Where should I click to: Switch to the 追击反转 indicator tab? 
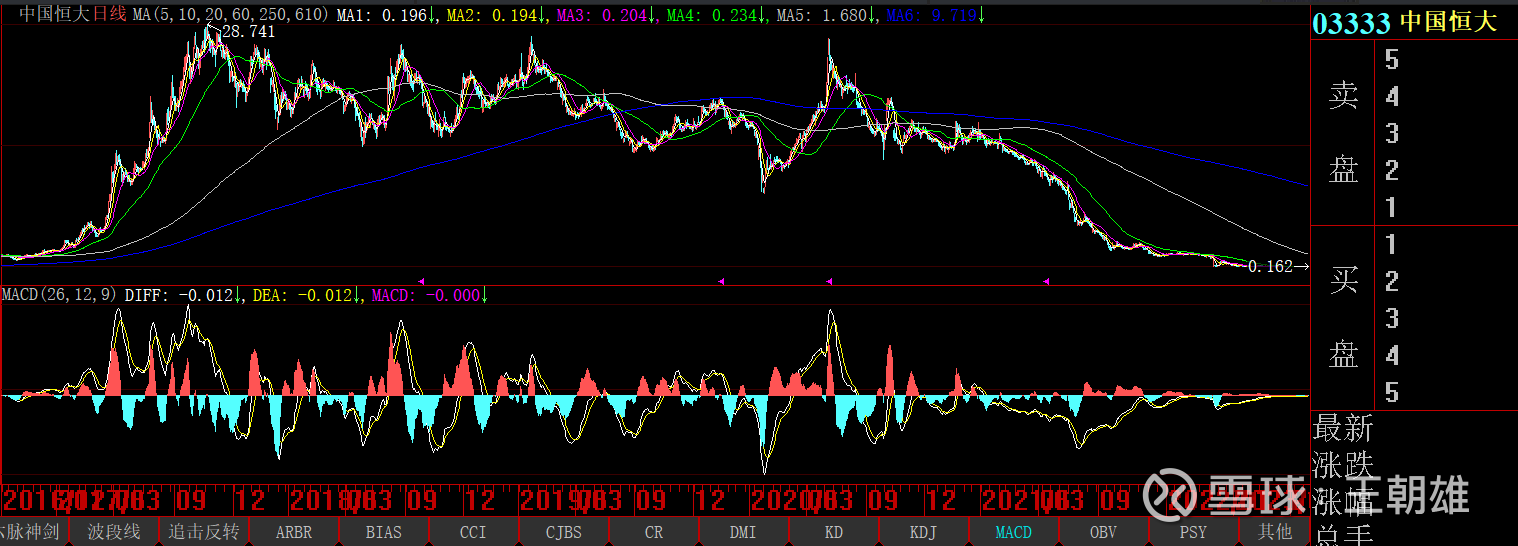point(204,532)
